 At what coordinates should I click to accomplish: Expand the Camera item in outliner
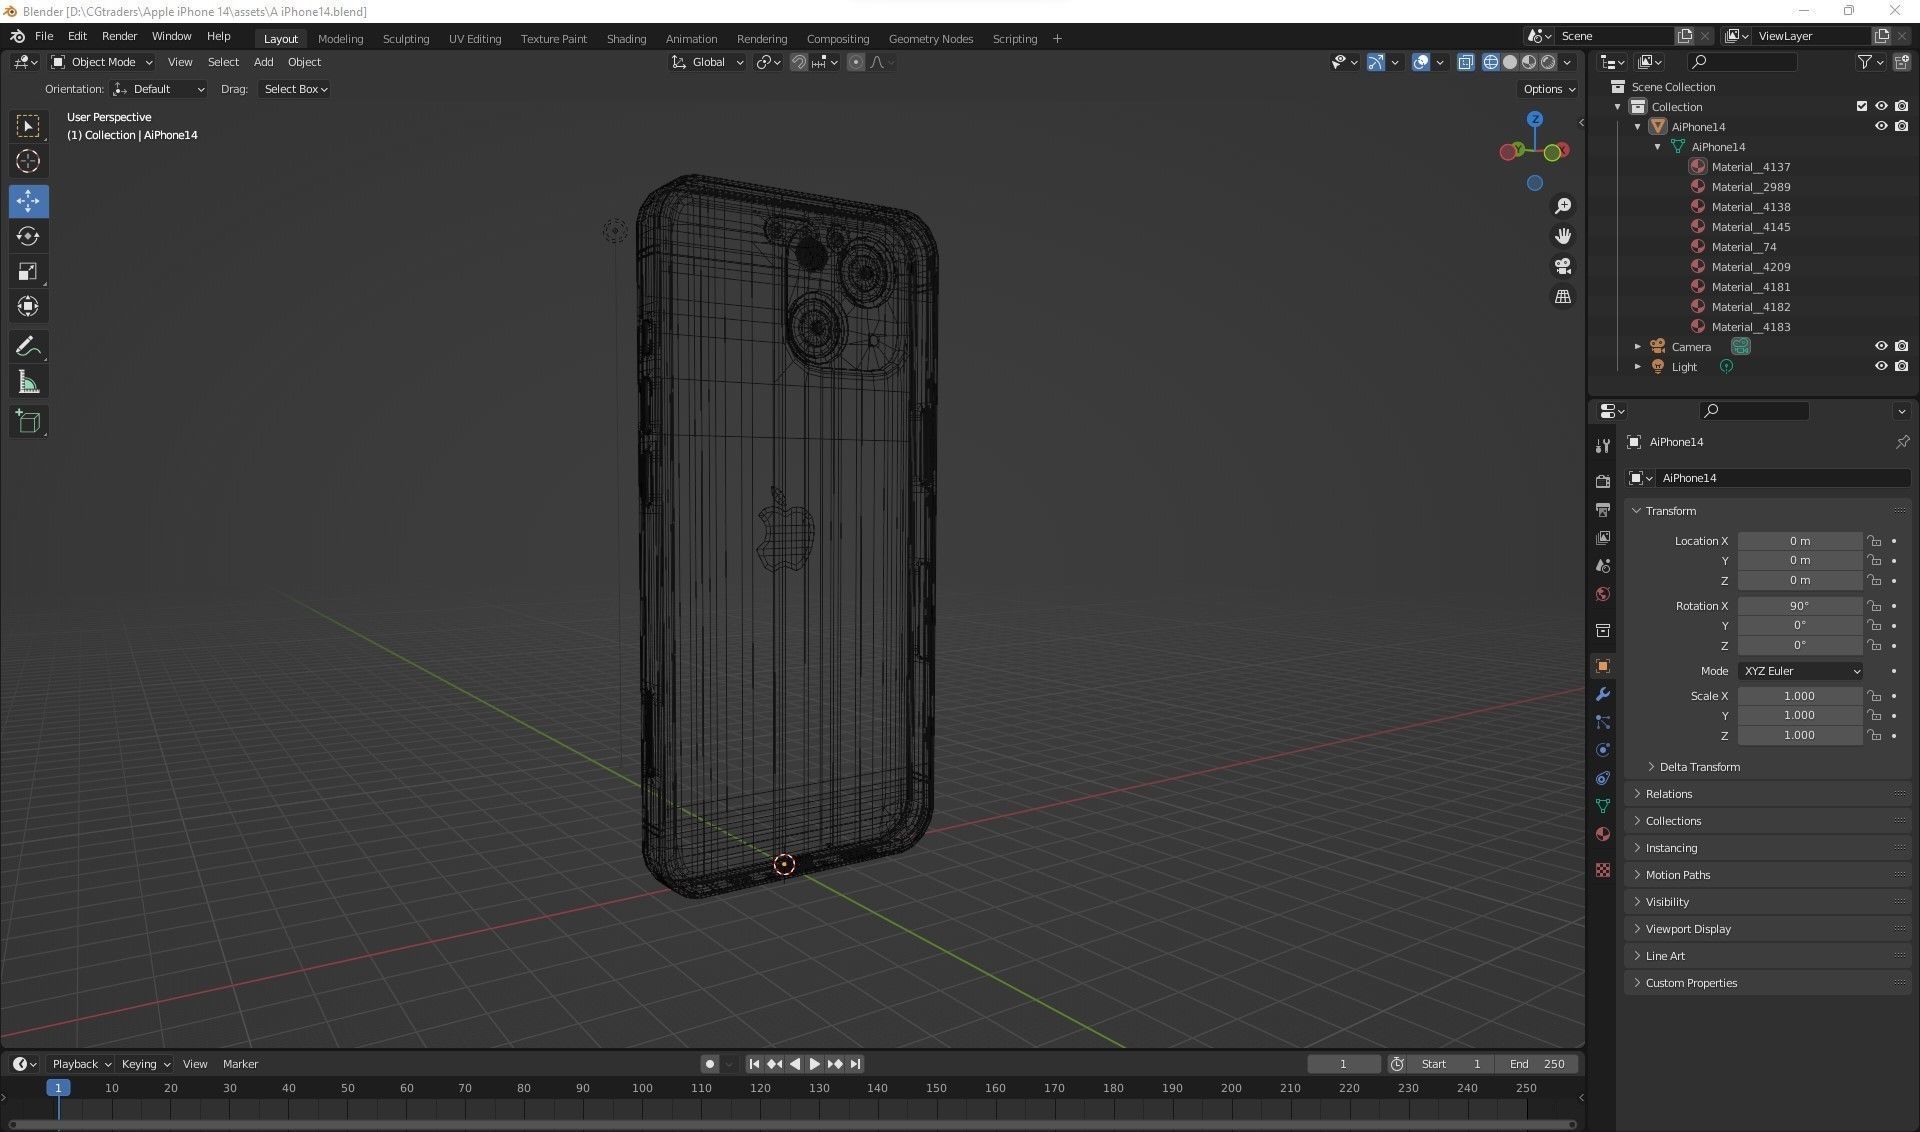pos(1637,347)
